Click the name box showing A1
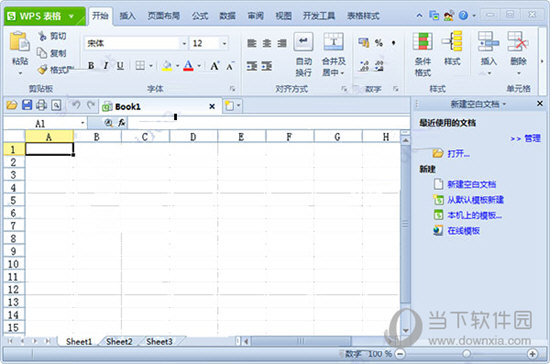 click(x=45, y=123)
